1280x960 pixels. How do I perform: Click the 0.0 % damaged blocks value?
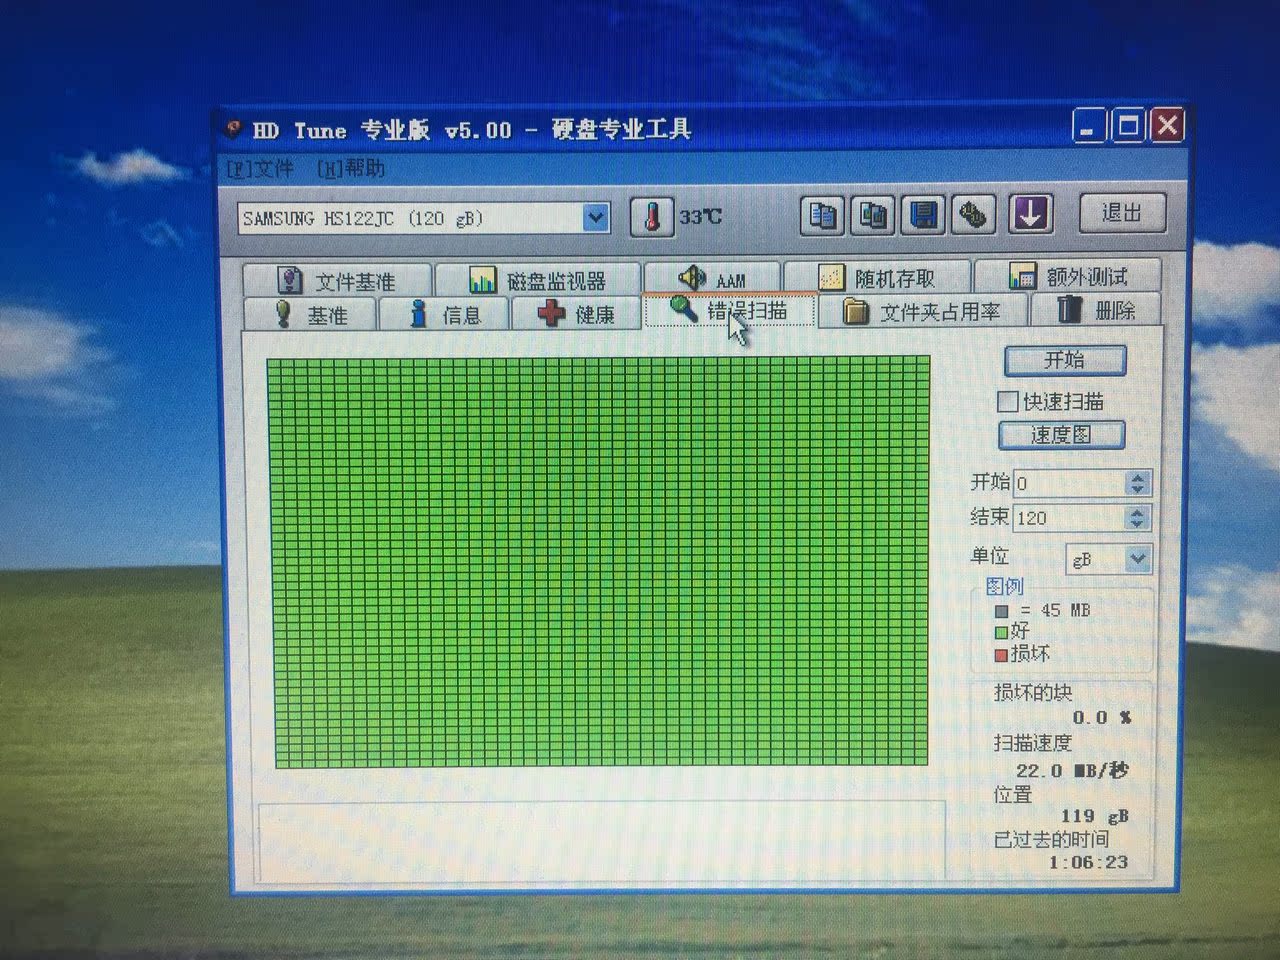(x=1101, y=718)
